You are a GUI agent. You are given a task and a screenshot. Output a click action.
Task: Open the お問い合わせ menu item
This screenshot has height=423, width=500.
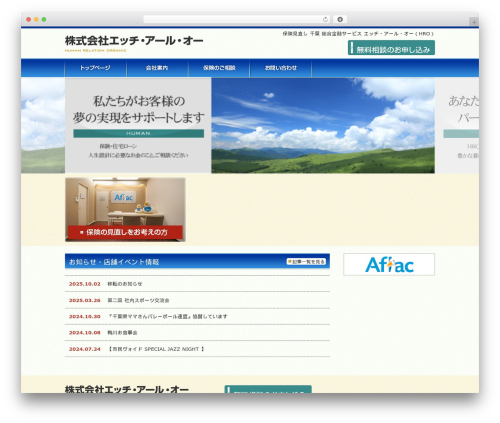(x=281, y=68)
